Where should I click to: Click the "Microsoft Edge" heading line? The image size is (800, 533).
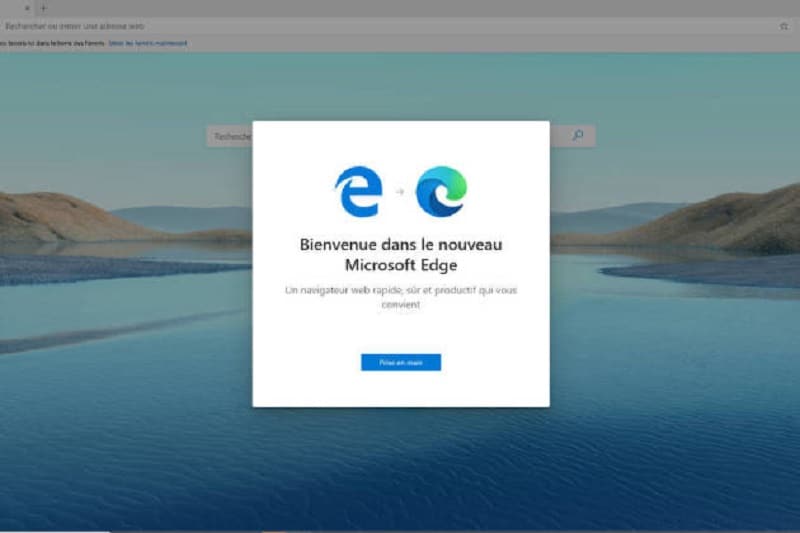click(400, 265)
